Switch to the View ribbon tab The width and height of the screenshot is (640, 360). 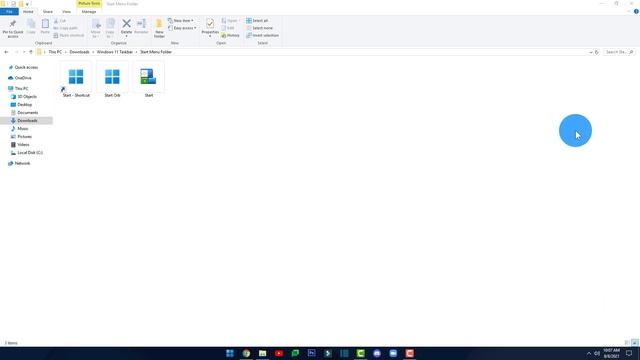pyautogui.click(x=67, y=12)
